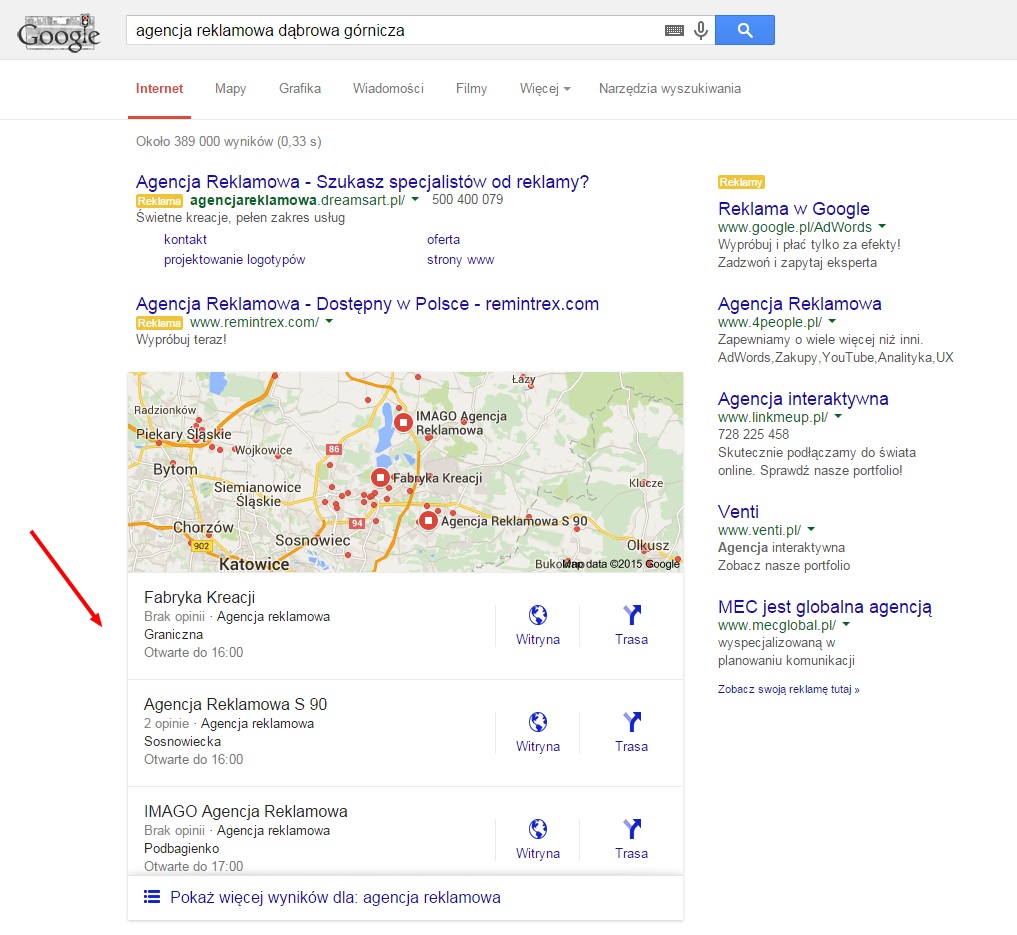
Task: Click the Google logo
Action: click(58, 32)
